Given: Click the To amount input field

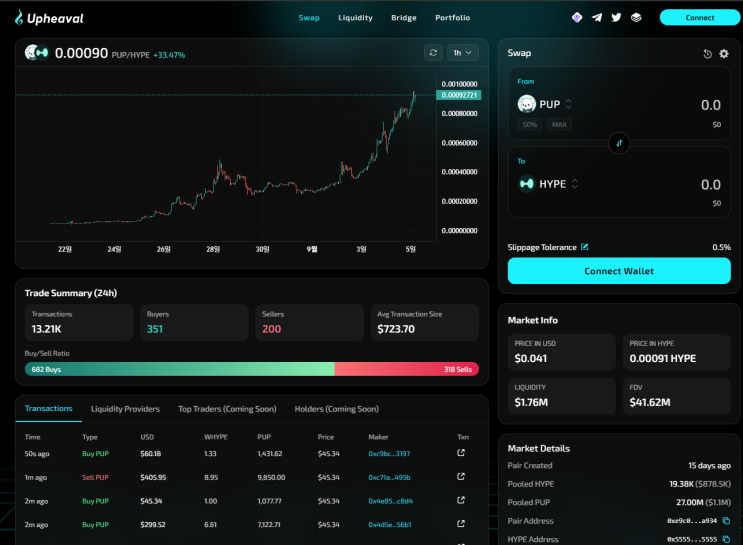Looking at the screenshot, I should [x=710, y=184].
